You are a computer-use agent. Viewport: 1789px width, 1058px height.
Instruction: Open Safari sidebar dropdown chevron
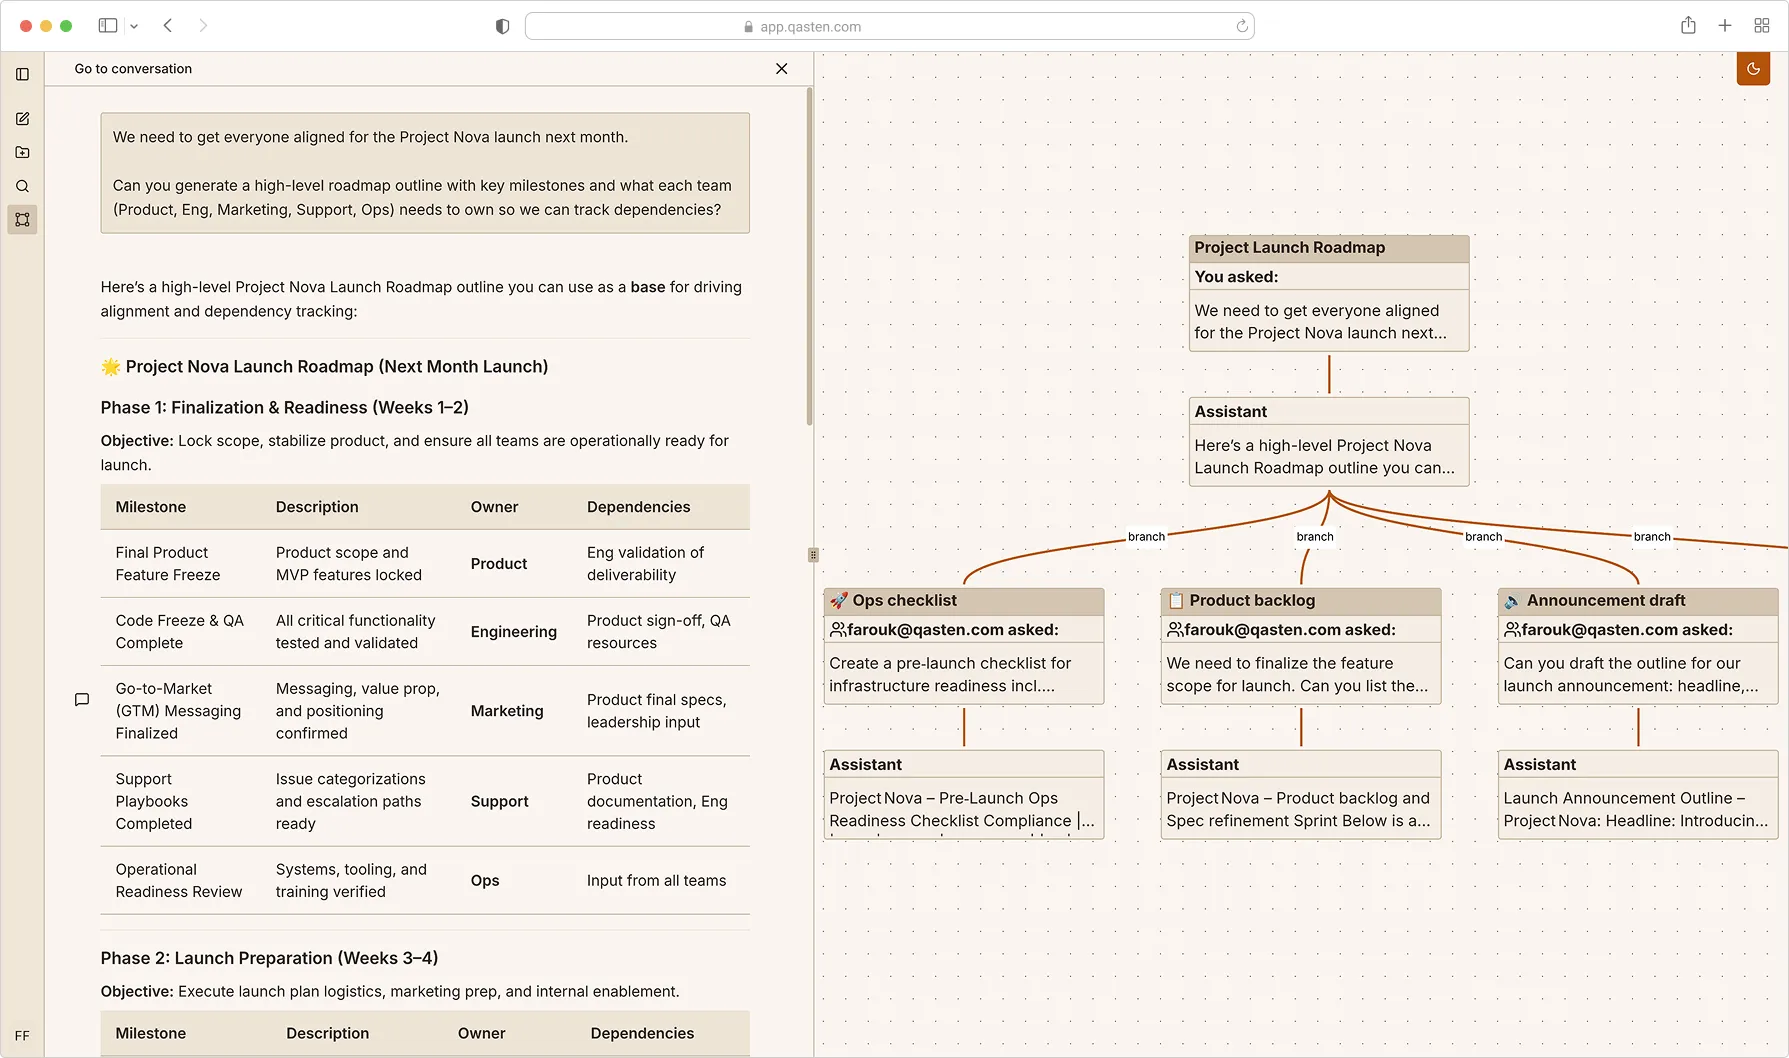(134, 27)
